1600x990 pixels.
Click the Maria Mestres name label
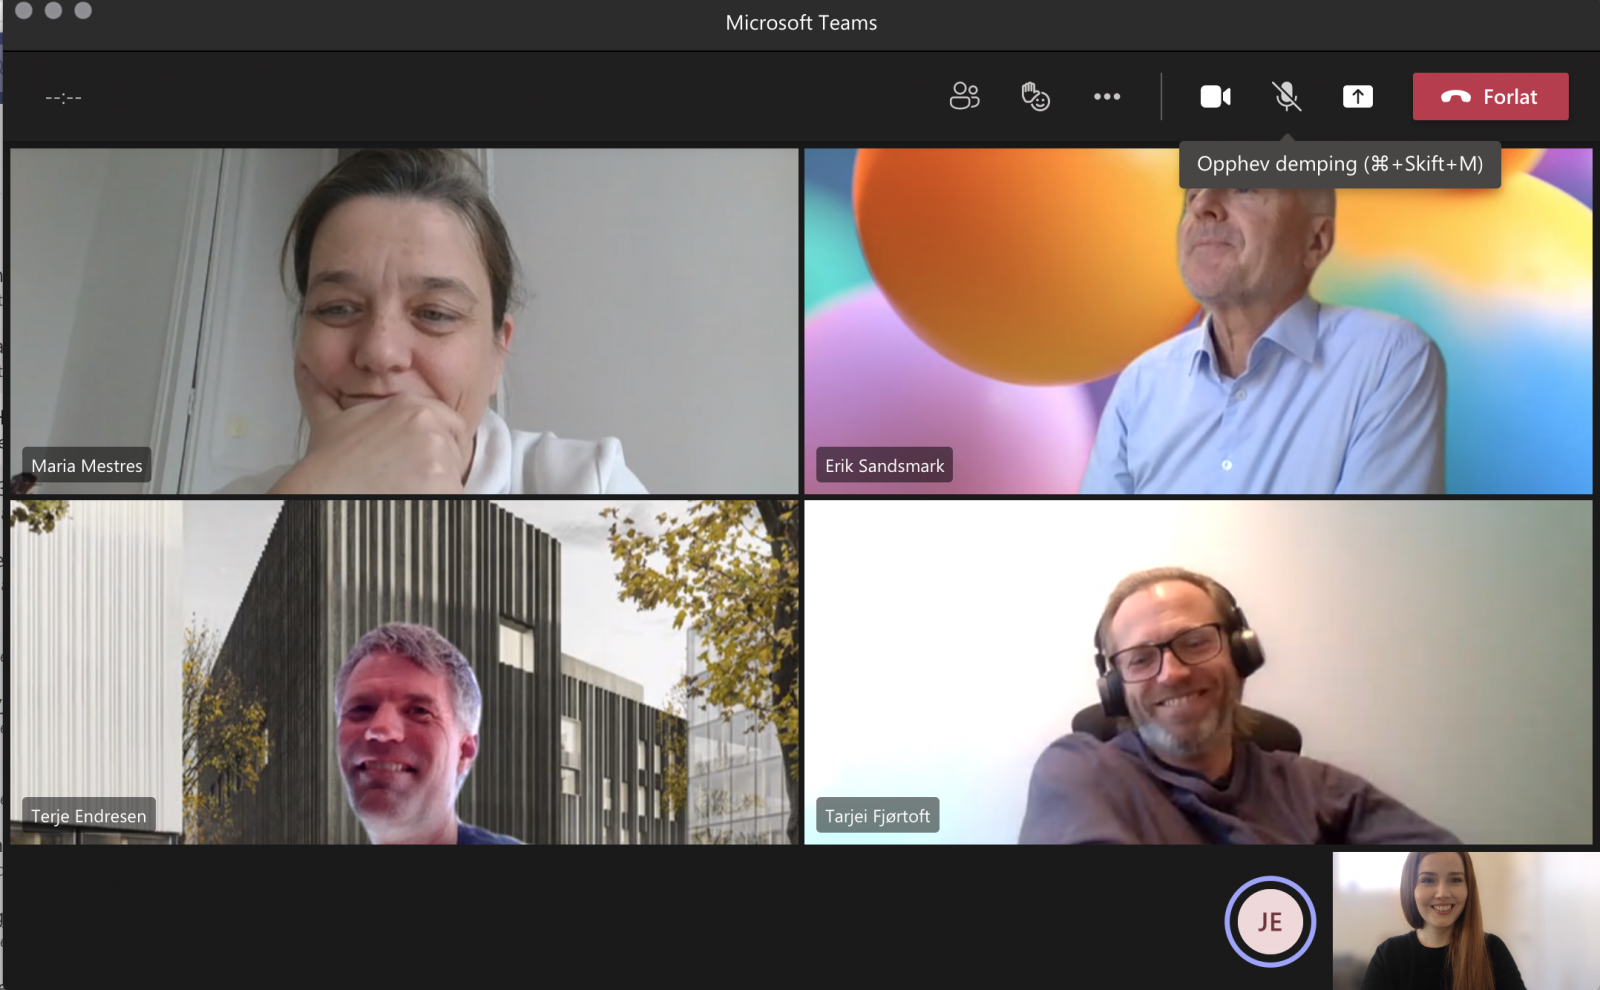click(x=87, y=465)
